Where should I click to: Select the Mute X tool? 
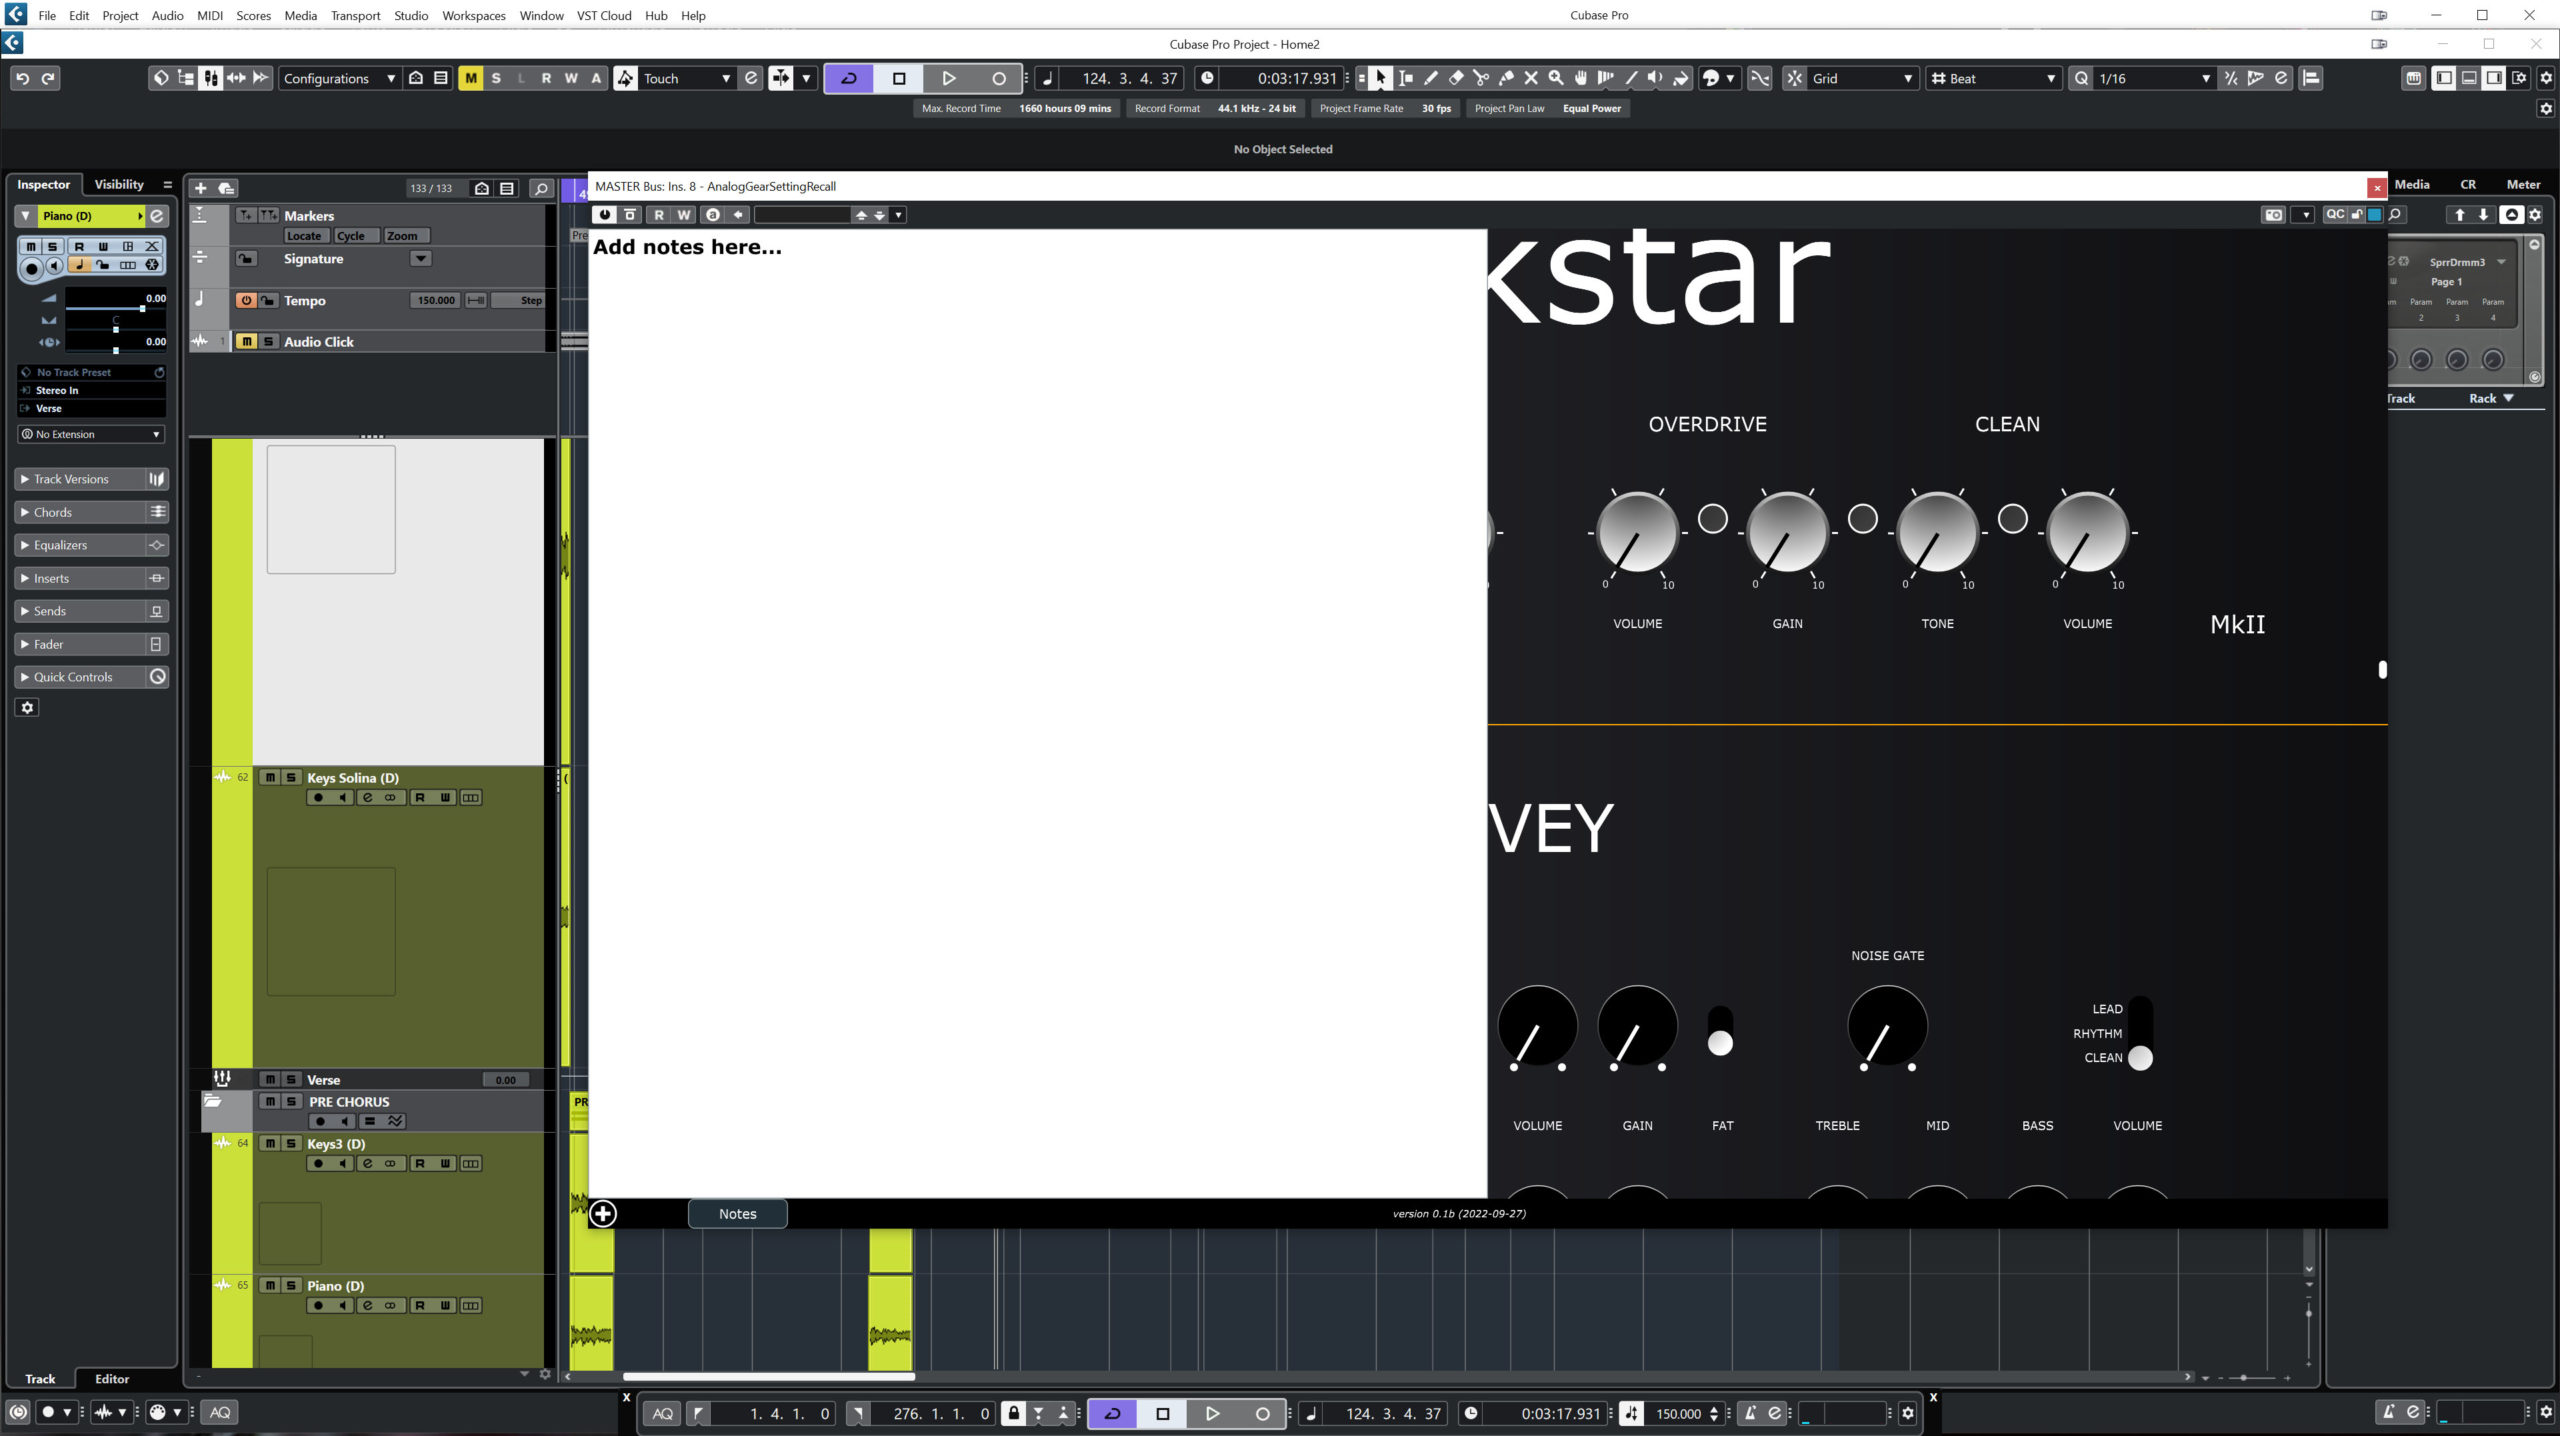pyautogui.click(x=1531, y=78)
